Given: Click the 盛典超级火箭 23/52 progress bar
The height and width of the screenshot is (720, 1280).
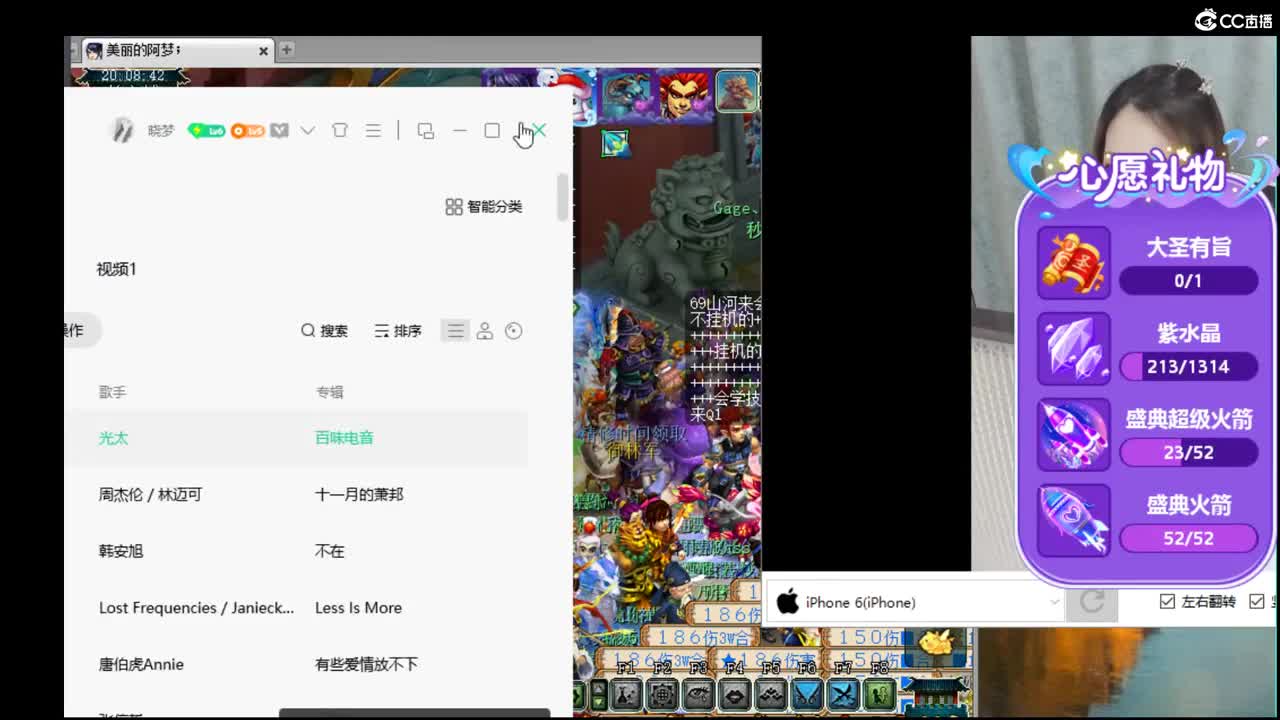Looking at the screenshot, I should tap(1188, 452).
